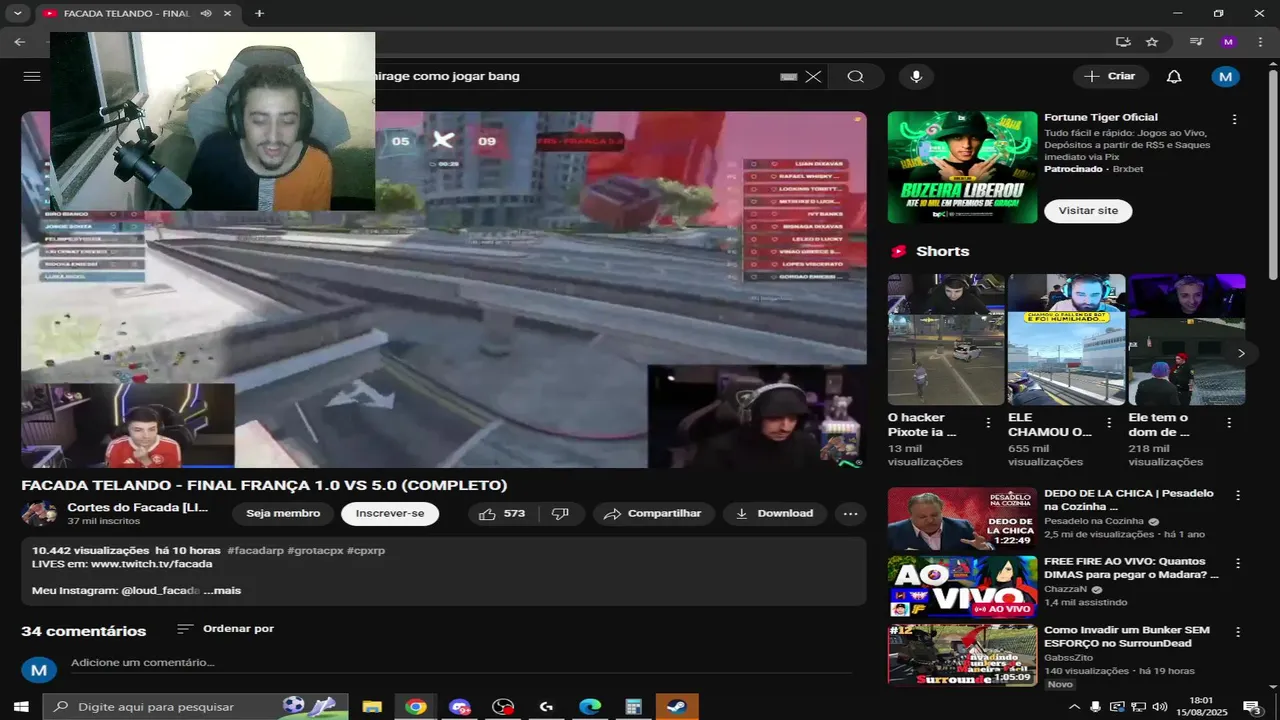
Task: Like the video with thumbs up 573
Action: (503, 514)
